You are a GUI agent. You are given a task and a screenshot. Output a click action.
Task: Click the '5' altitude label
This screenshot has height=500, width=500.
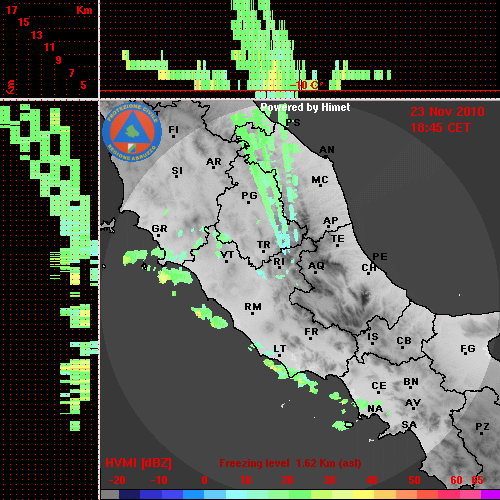tap(83, 85)
